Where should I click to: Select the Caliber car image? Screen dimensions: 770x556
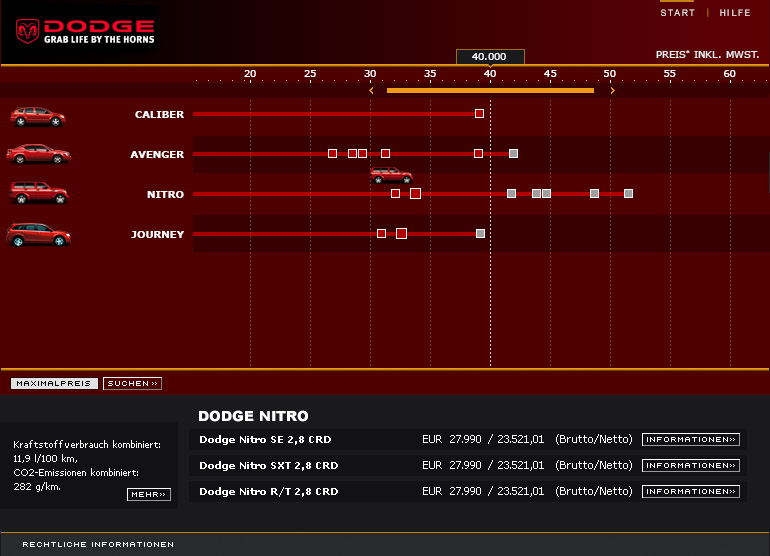click(37, 116)
